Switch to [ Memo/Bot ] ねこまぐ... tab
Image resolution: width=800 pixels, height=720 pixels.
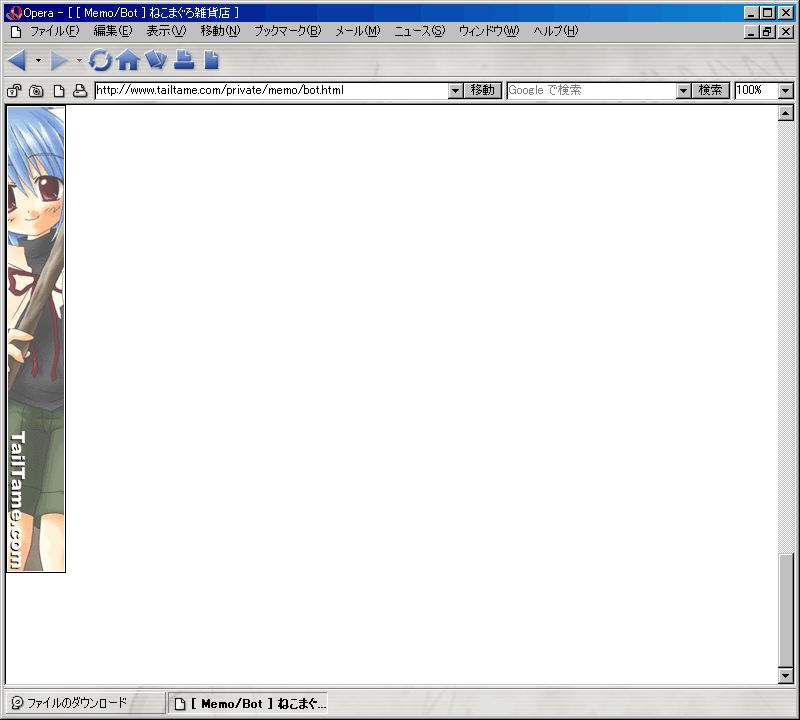(x=248, y=703)
